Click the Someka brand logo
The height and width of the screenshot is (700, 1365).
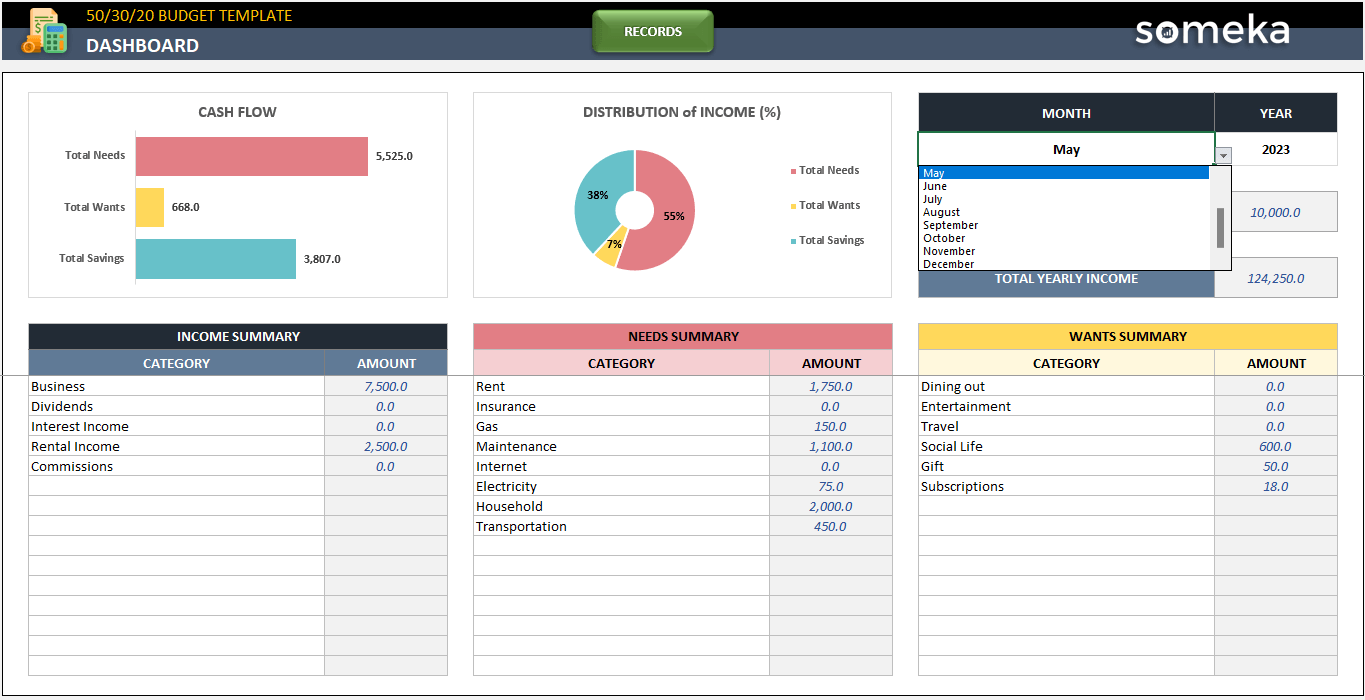click(x=1212, y=30)
